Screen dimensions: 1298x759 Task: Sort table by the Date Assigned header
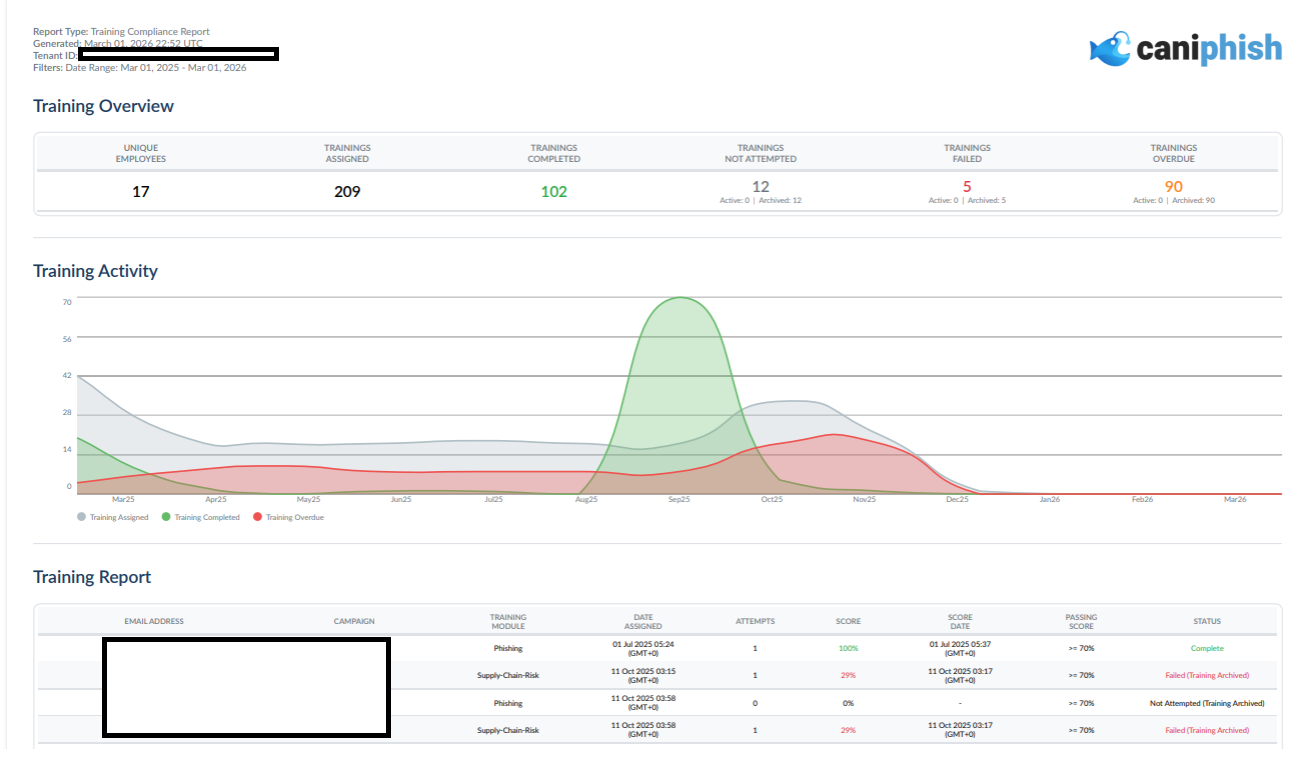643,621
